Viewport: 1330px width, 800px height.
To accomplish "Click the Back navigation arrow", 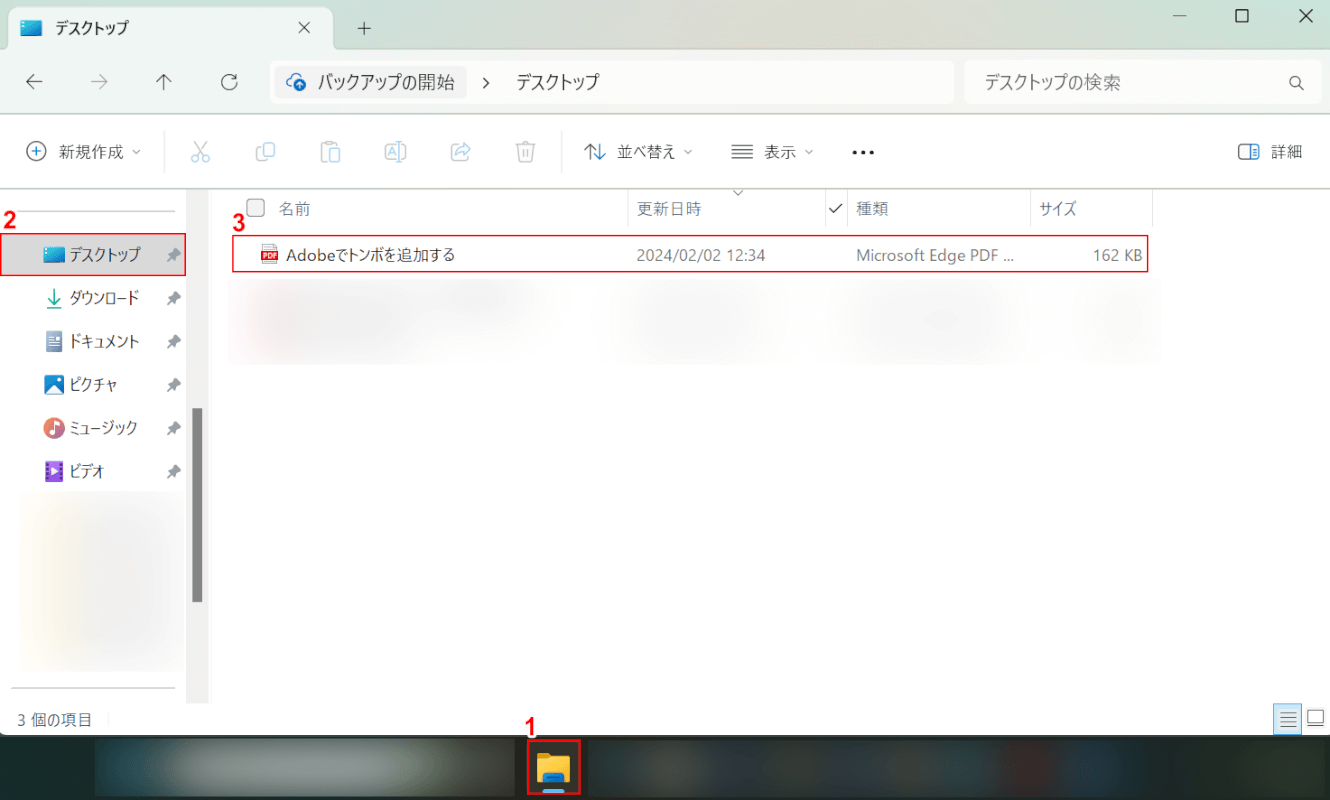I will click(x=34, y=82).
